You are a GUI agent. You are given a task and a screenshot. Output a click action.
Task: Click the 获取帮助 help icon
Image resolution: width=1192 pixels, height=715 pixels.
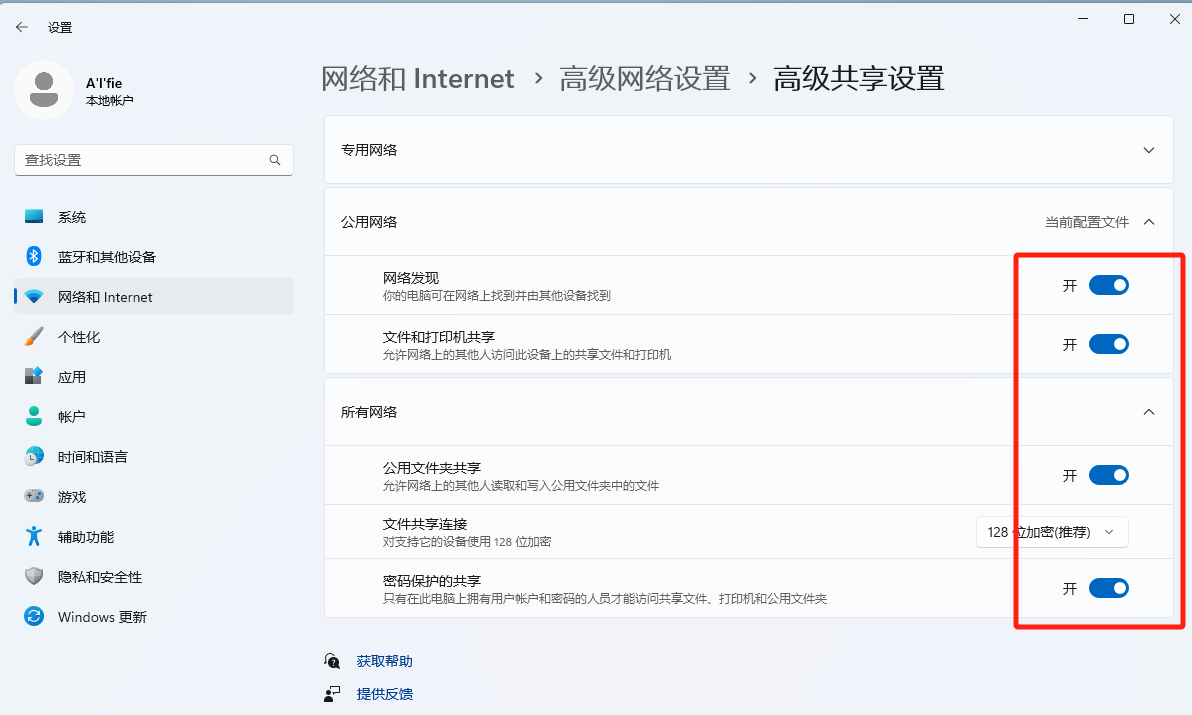[x=332, y=661]
